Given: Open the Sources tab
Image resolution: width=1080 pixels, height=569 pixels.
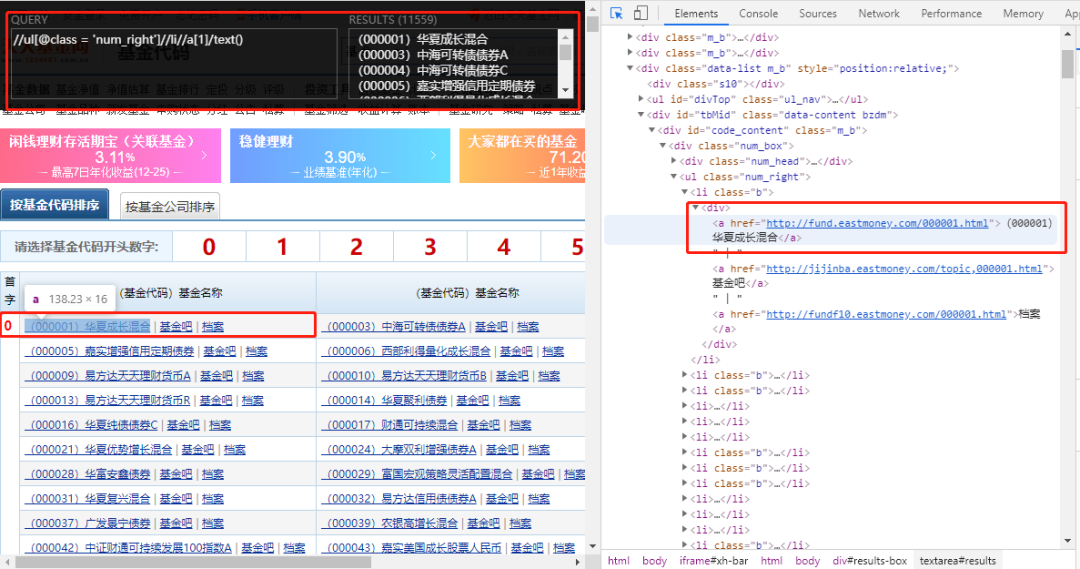Looking at the screenshot, I should (818, 13).
